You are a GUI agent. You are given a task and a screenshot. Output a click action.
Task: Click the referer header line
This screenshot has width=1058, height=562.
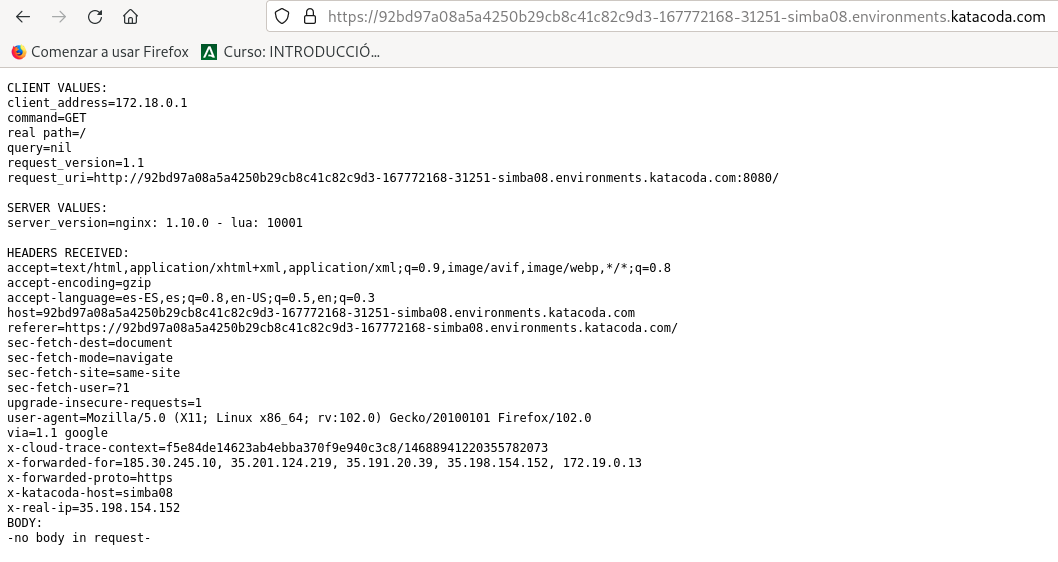[342, 328]
